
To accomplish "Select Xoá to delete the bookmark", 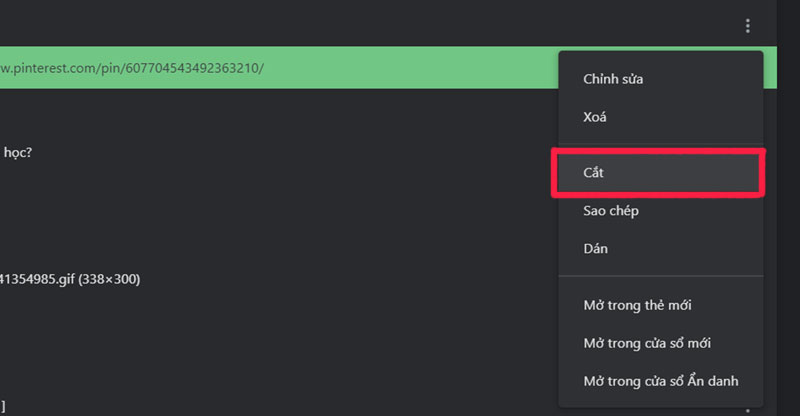I will point(595,117).
